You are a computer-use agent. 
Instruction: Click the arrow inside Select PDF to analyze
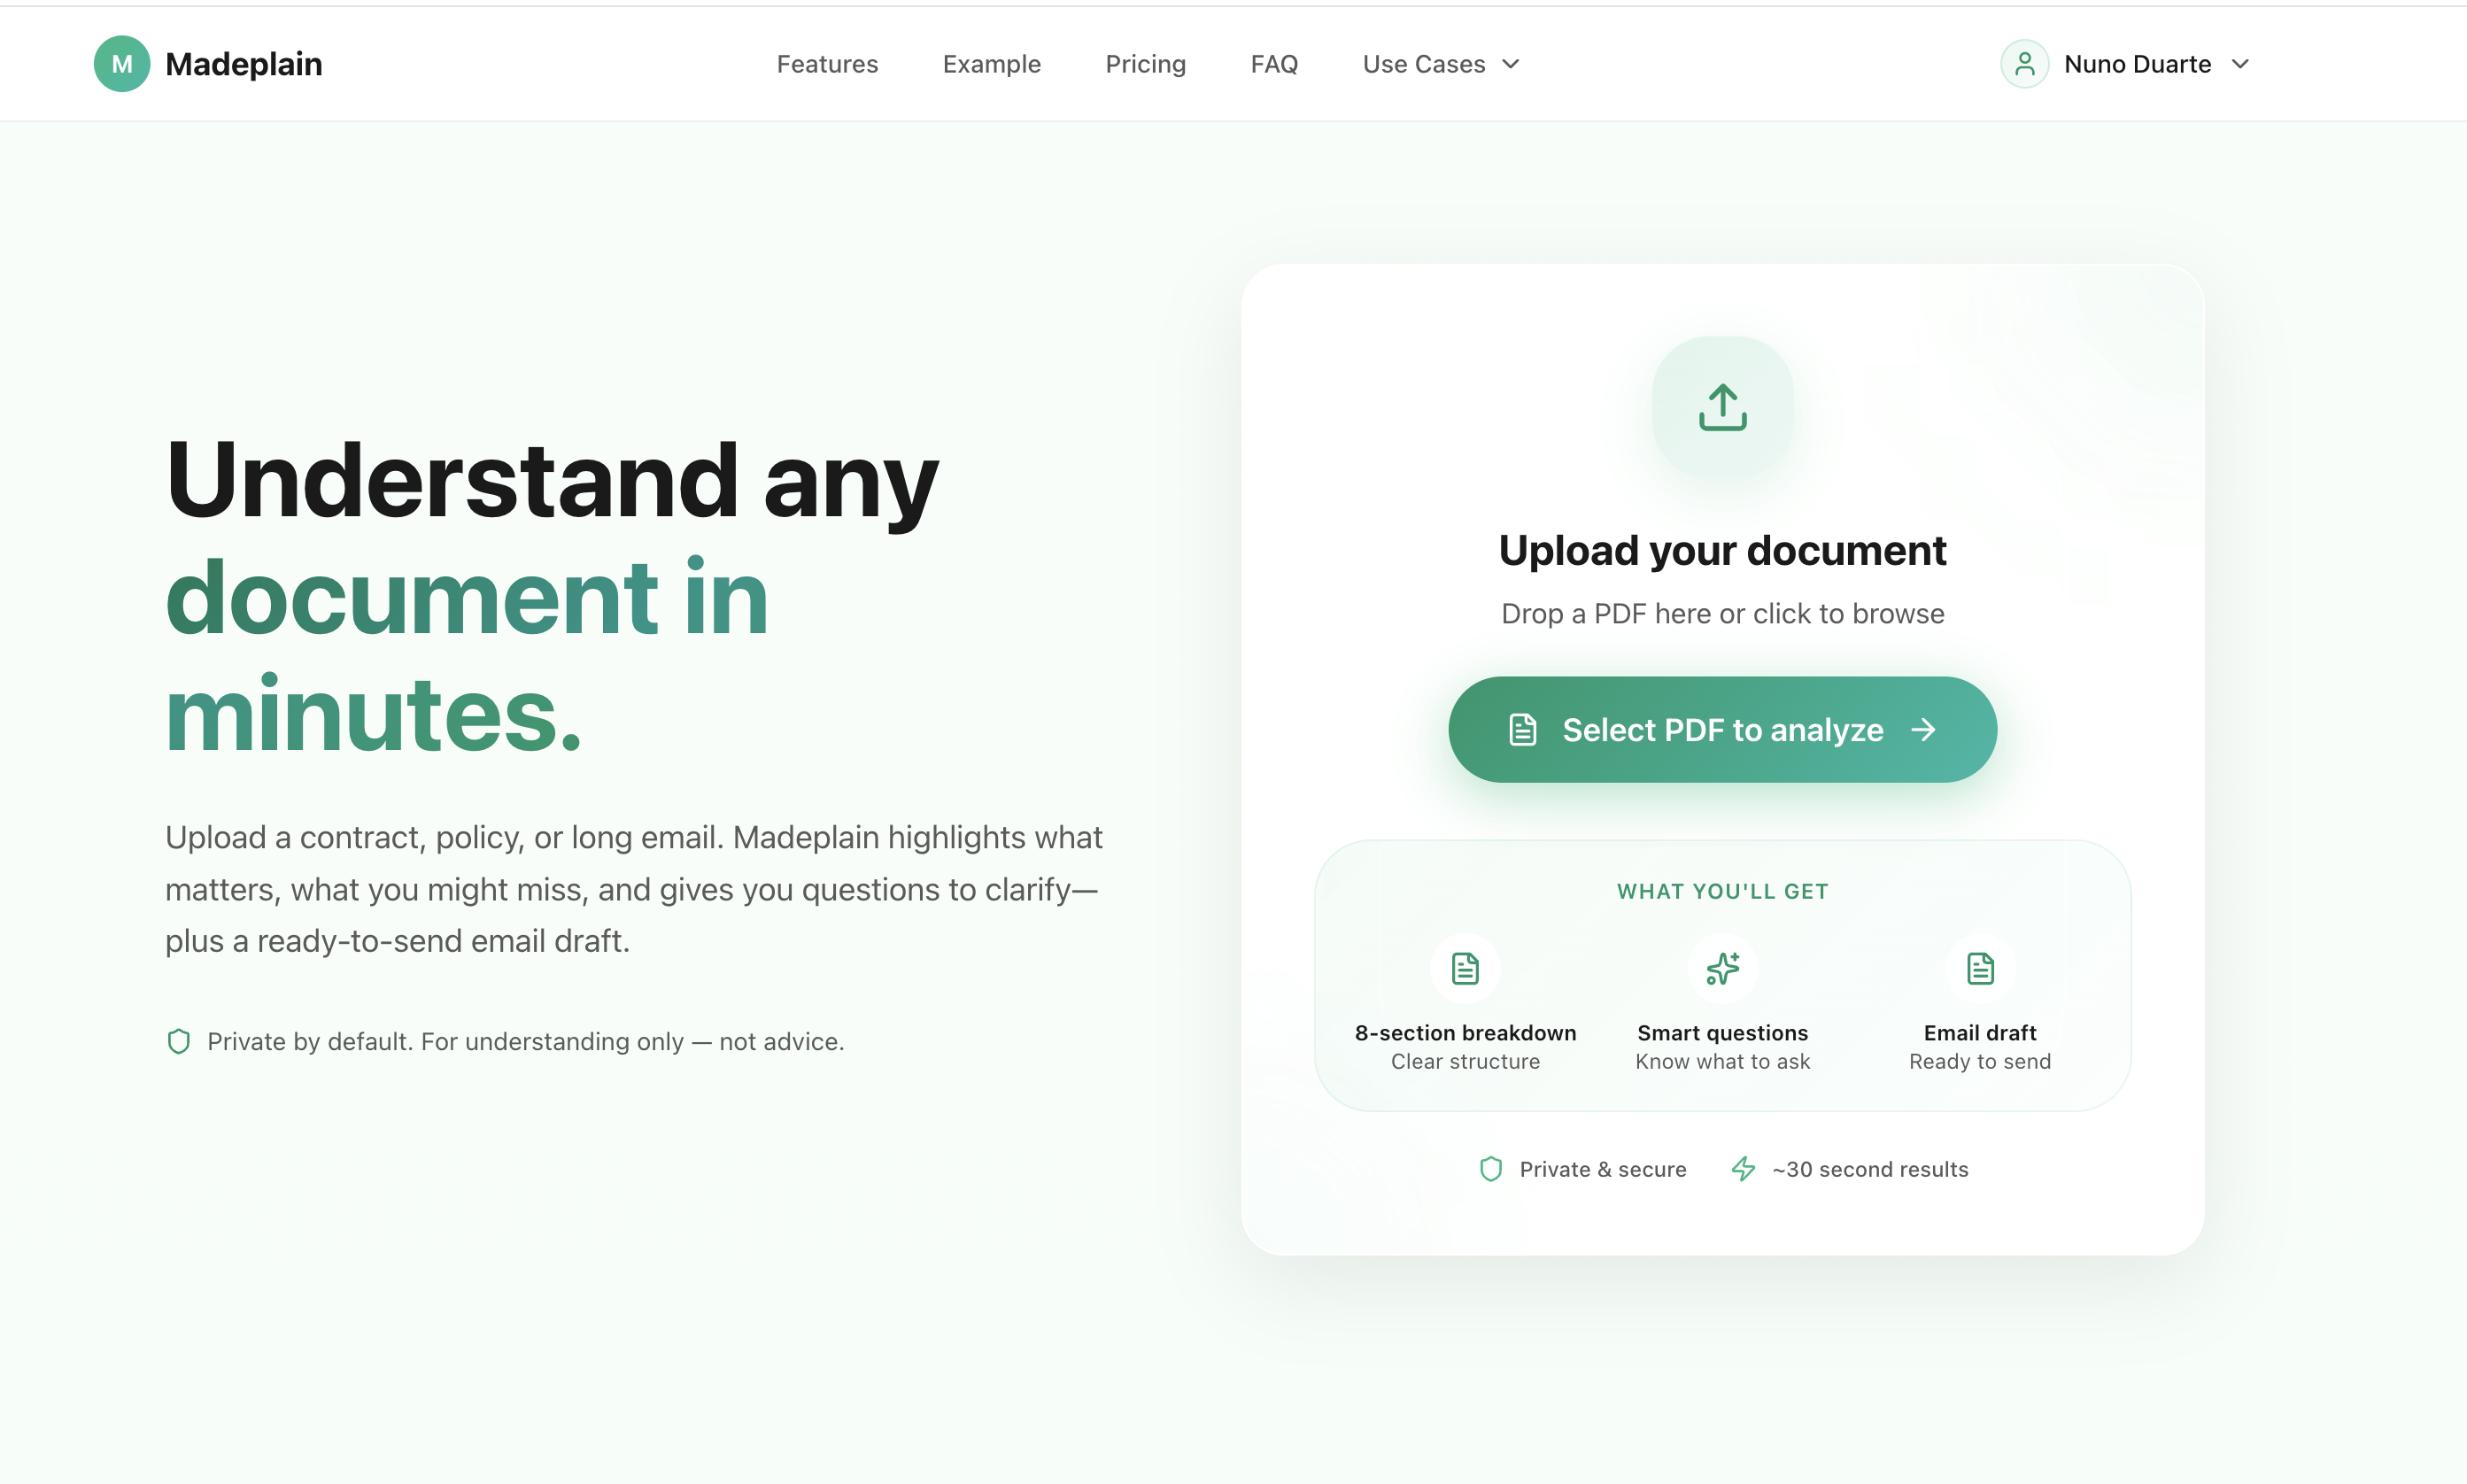pyautogui.click(x=1925, y=729)
